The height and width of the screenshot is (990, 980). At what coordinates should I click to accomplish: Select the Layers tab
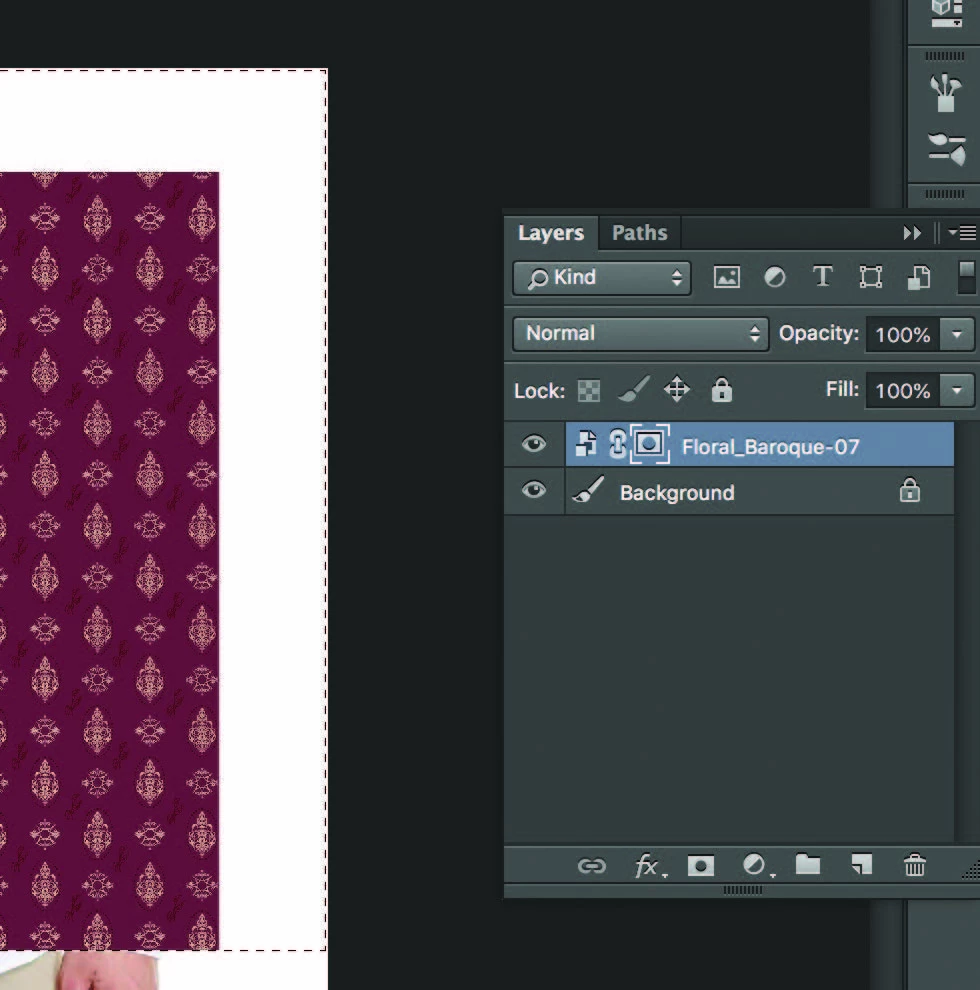[x=551, y=233]
